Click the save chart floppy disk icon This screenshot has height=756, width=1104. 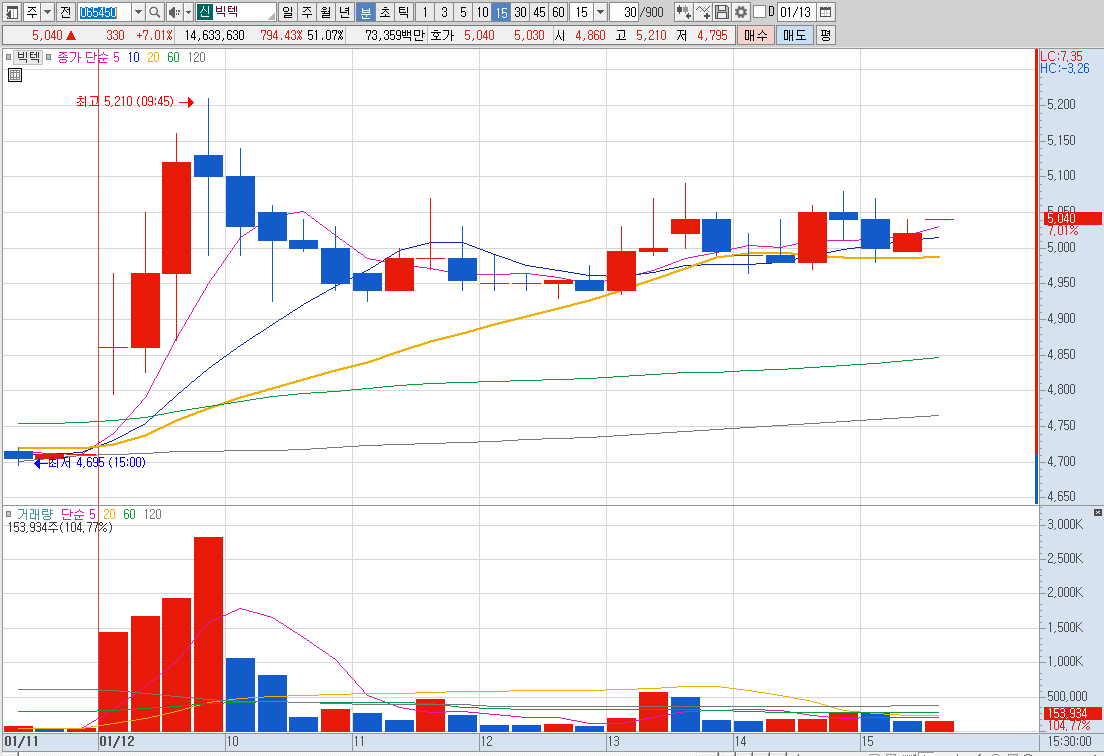pyautogui.click(x=722, y=12)
